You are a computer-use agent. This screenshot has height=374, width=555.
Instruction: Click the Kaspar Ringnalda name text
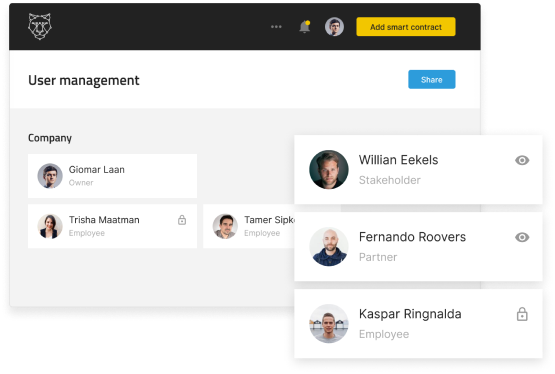coord(410,314)
